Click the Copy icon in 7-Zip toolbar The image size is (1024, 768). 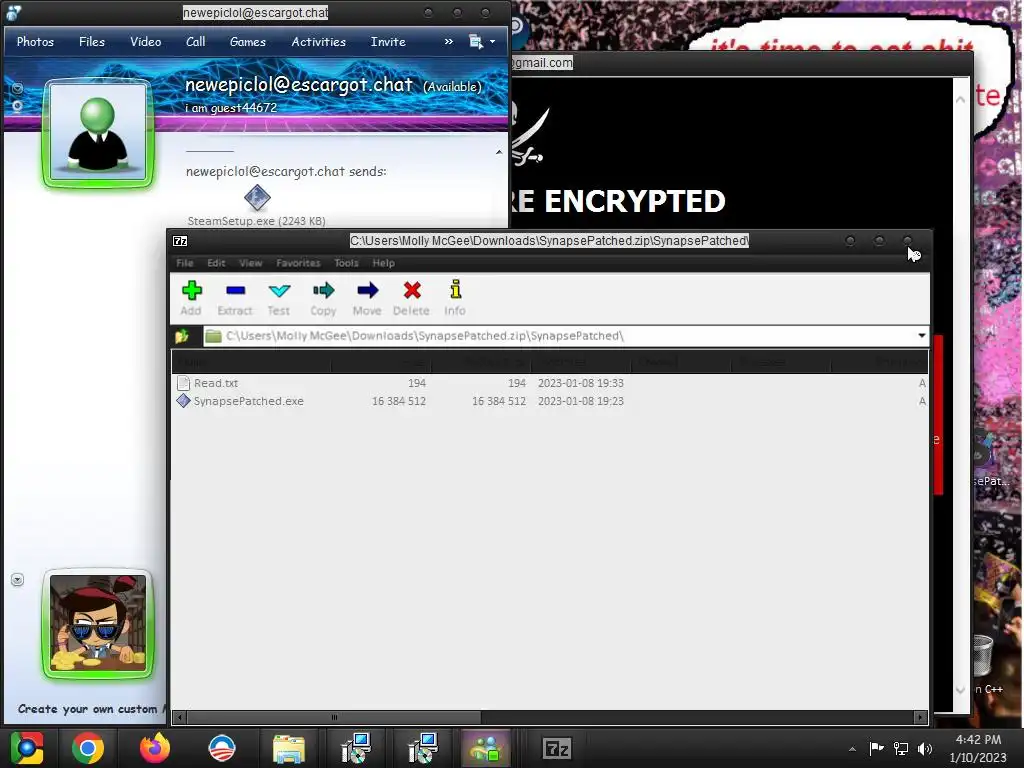click(323, 291)
